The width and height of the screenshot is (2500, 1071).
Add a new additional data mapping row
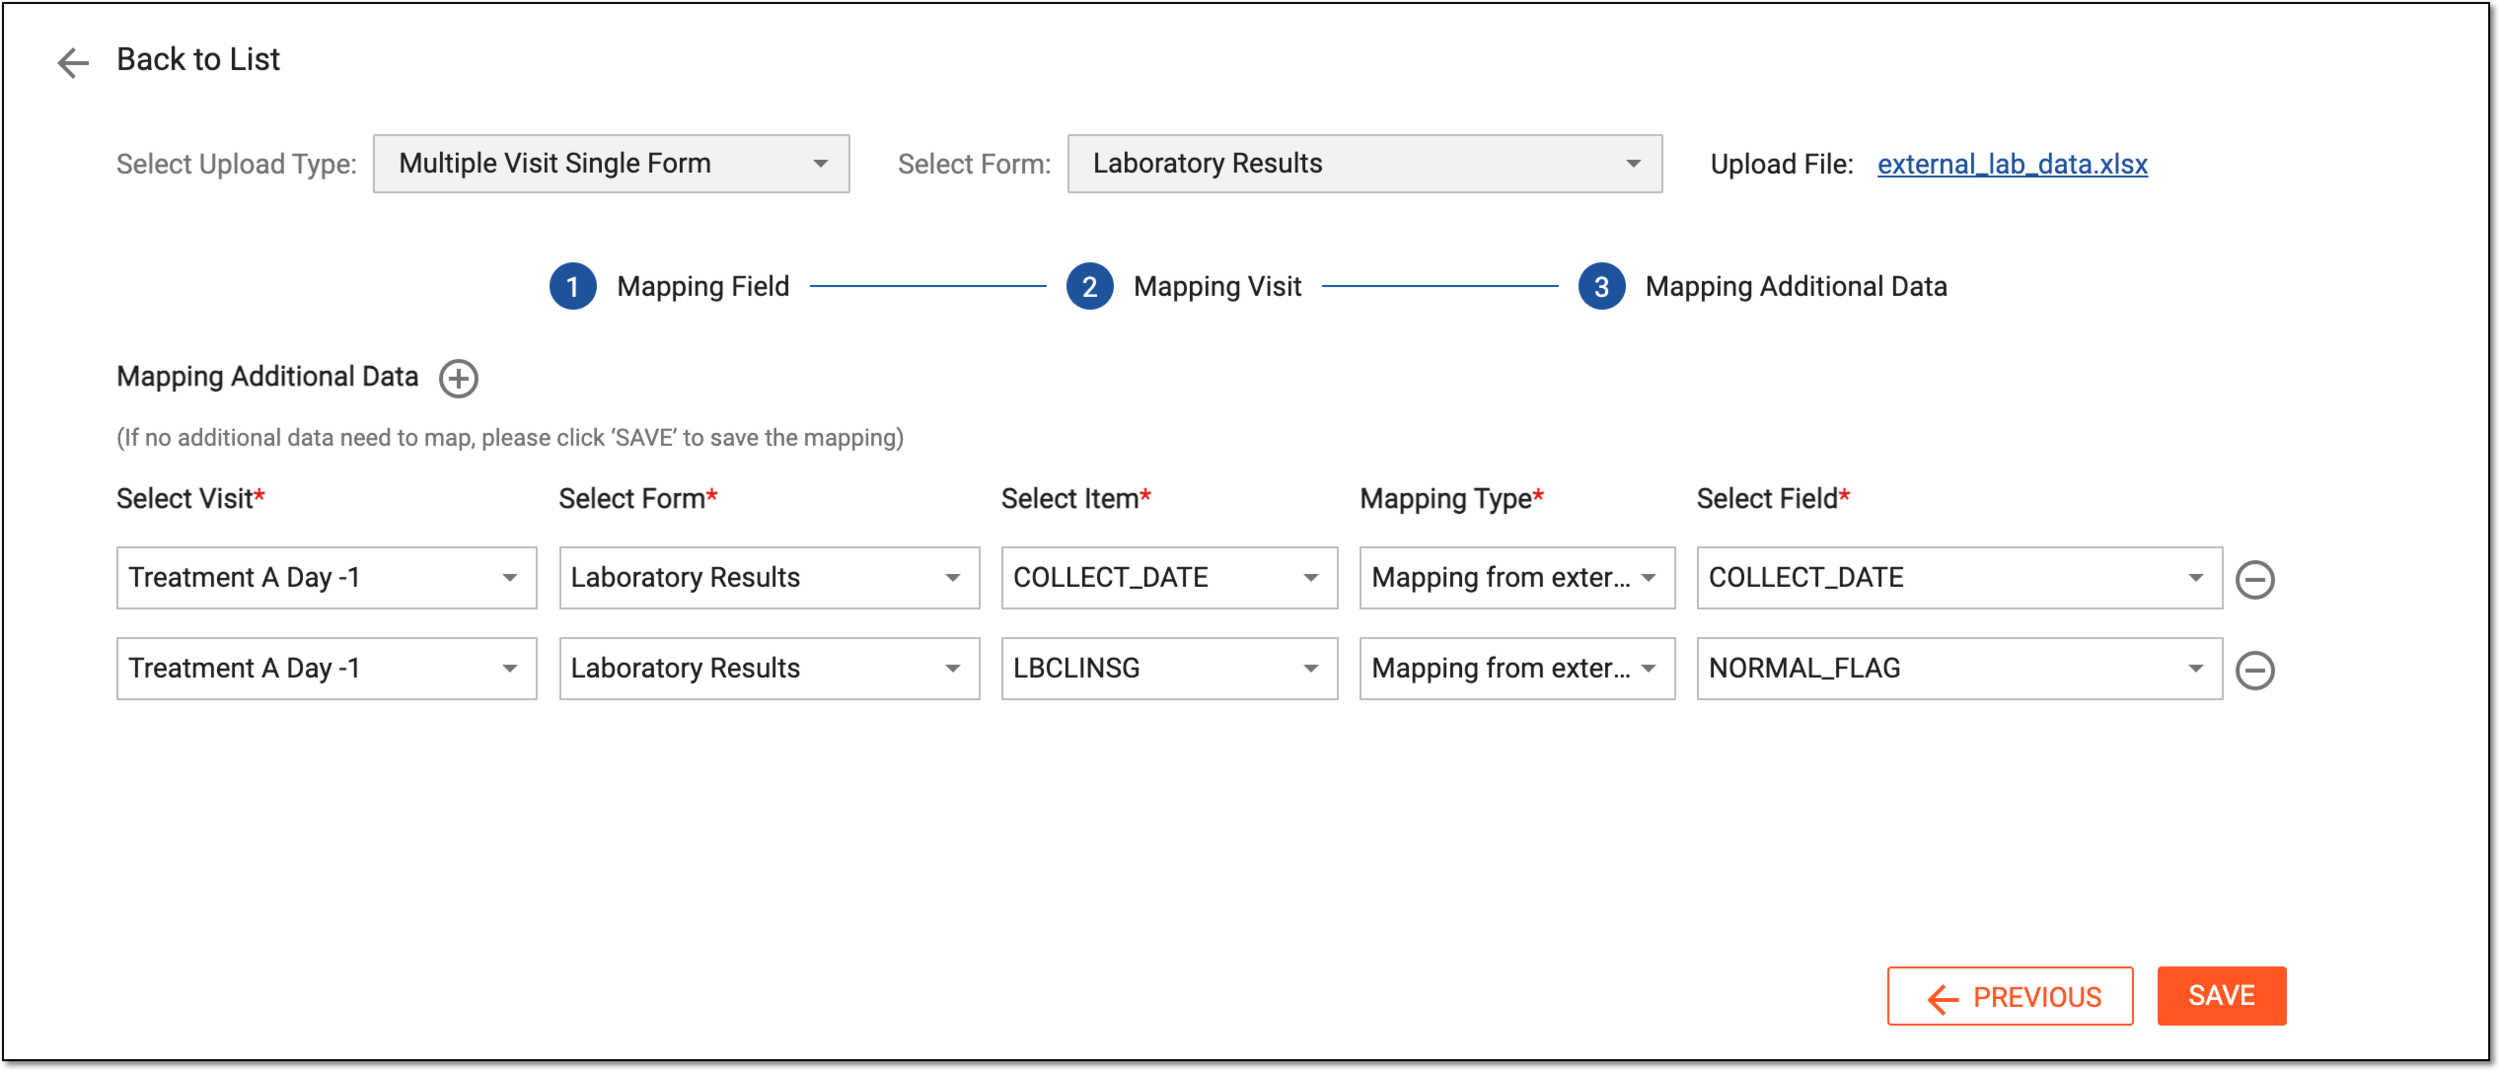coord(459,379)
